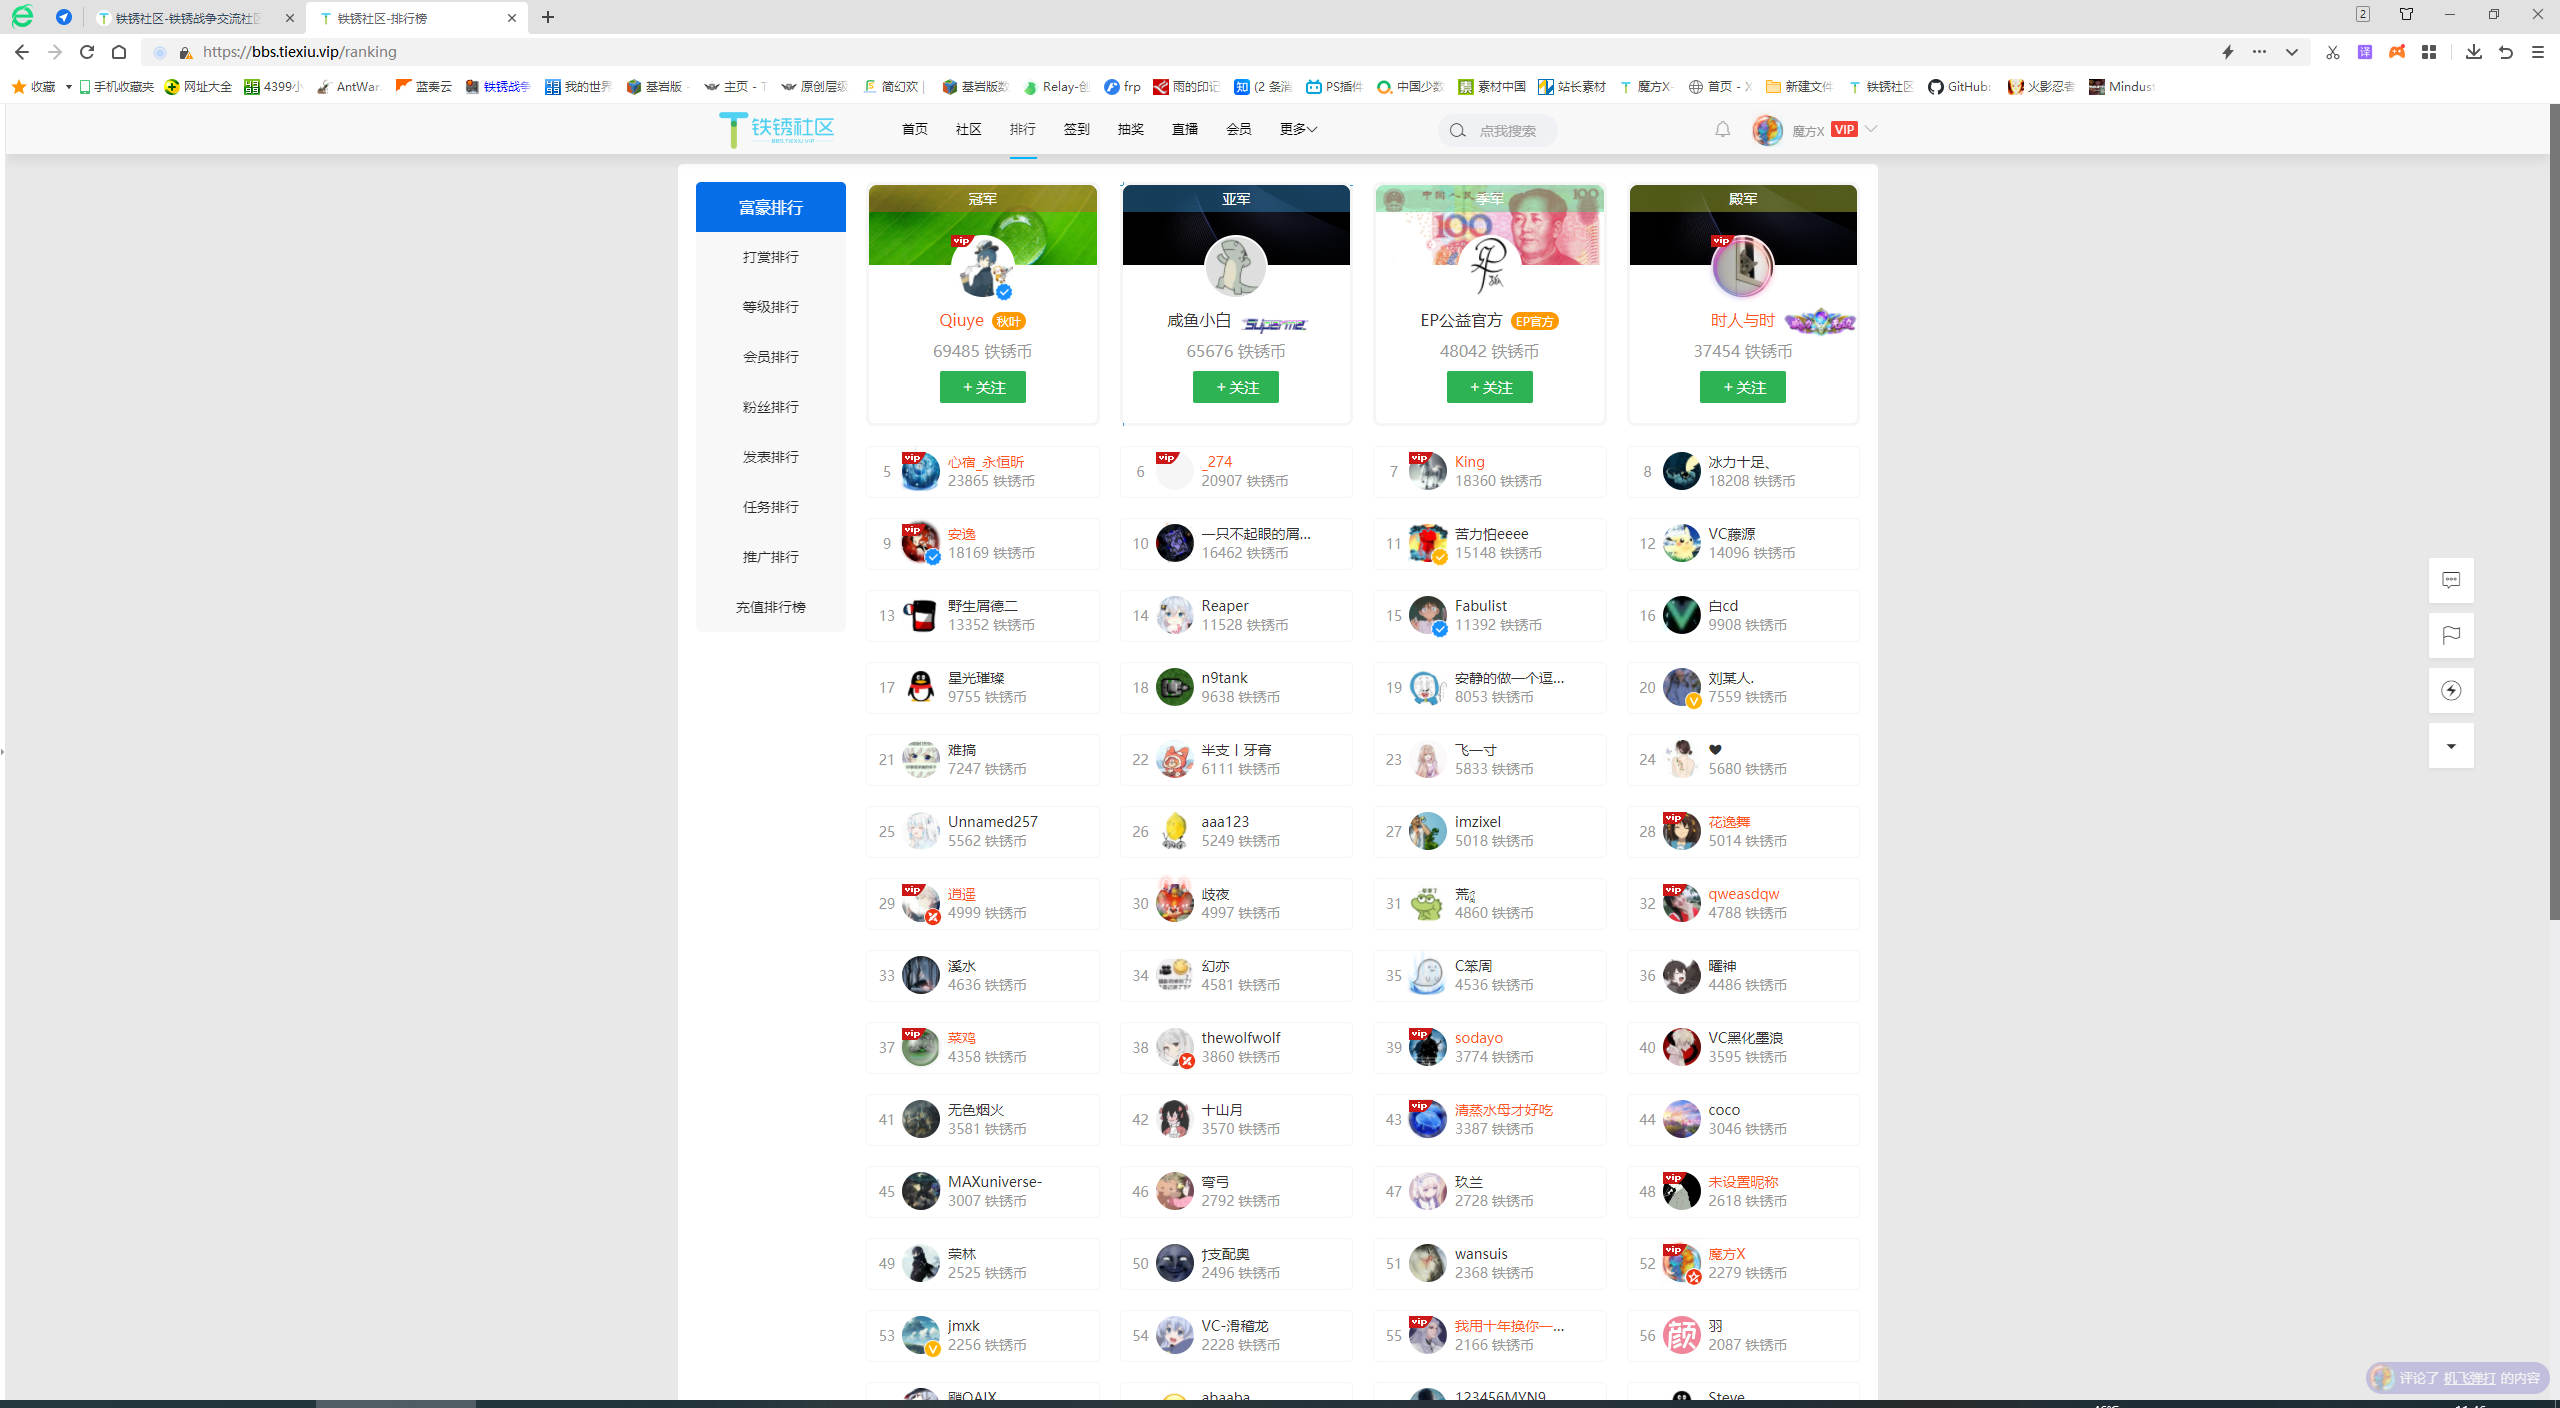Image resolution: width=2560 pixels, height=1408 pixels.
Task: Click the page vertical scrollbar thumb
Action: pyautogui.click(x=2553, y=510)
